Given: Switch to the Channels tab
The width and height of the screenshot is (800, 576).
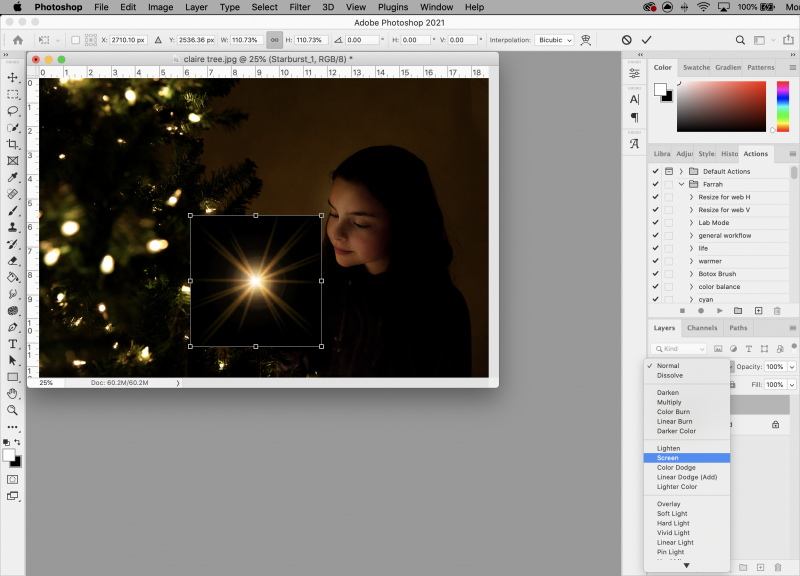Looking at the screenshot, I should (x=702, y=328).
